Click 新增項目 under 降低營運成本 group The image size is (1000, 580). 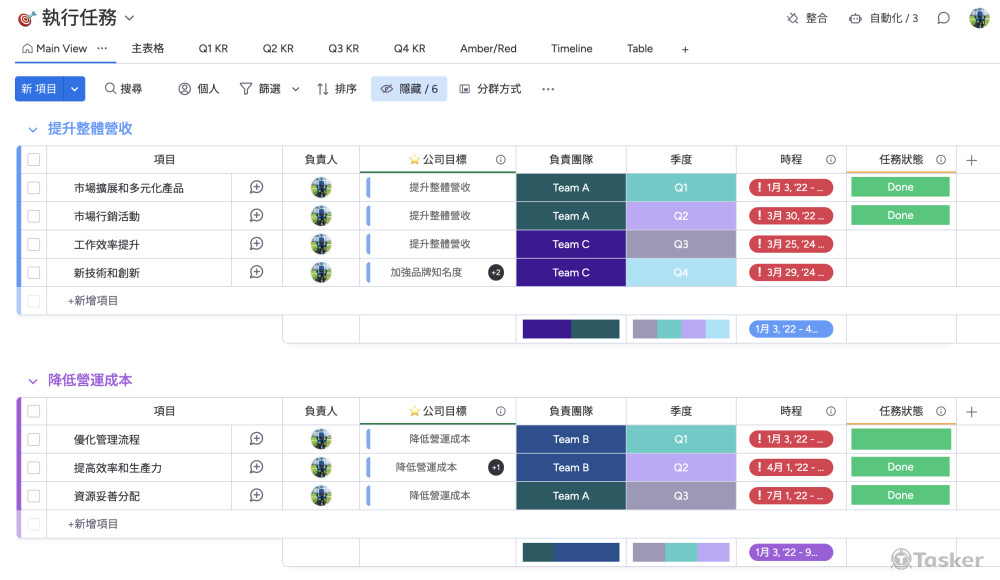[93, 524]
